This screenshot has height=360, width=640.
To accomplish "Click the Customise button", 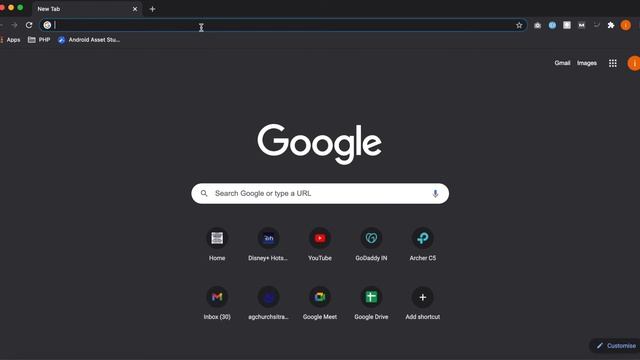I will click(x=616, y=346).
